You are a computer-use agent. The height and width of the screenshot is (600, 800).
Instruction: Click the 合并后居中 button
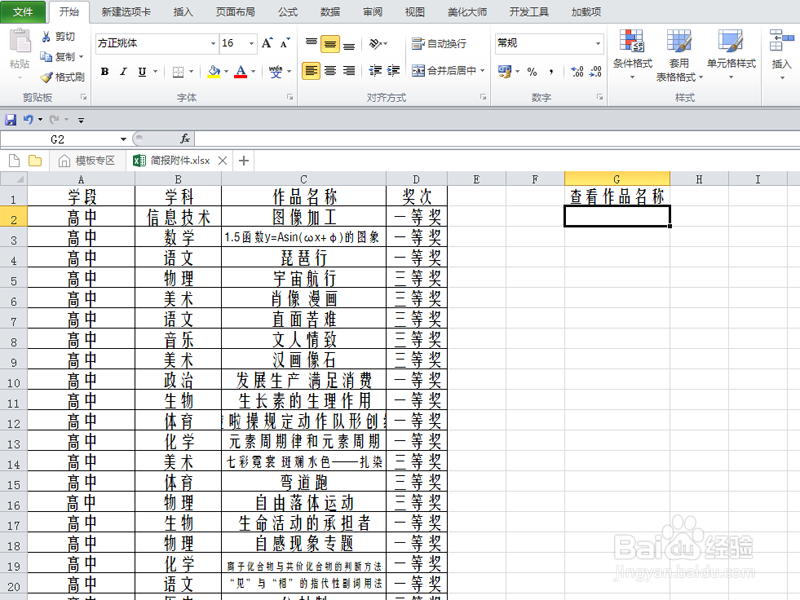pos(443,71)
